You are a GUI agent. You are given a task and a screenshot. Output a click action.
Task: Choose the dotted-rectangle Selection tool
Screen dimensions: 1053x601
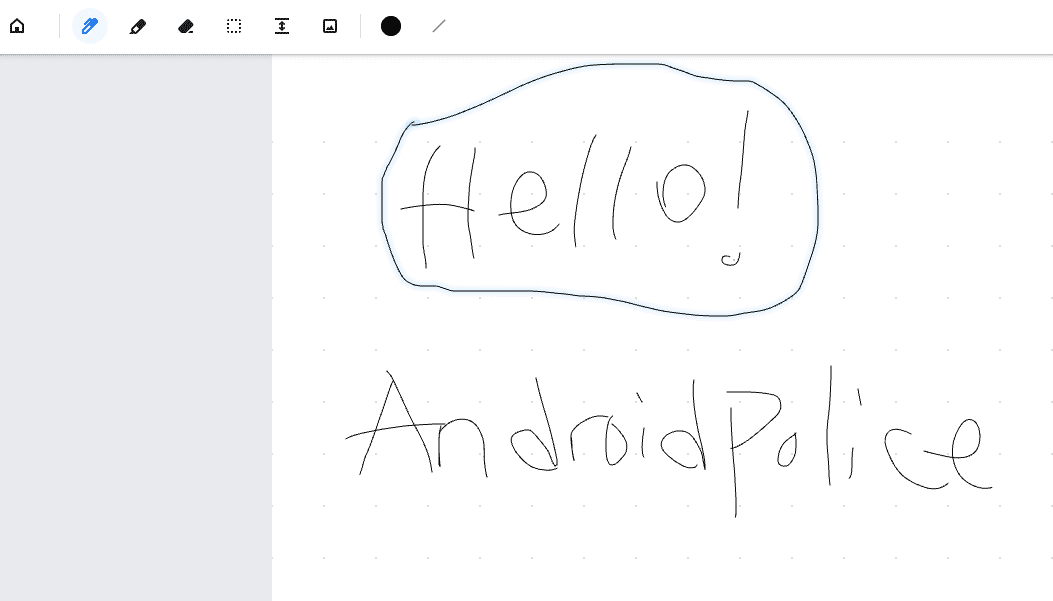pyautogui.click(x=234, y=26)
